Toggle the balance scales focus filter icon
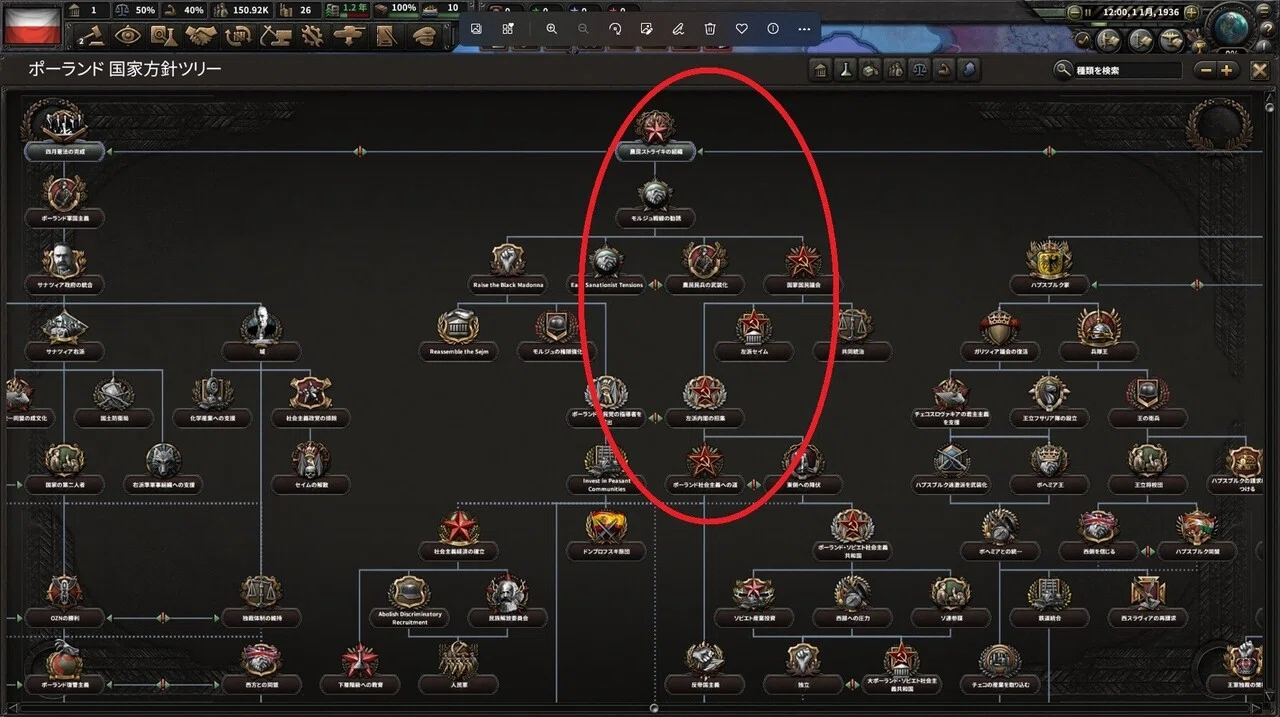The width and height of the screenshot is (1280, 717). pos(920,70)
